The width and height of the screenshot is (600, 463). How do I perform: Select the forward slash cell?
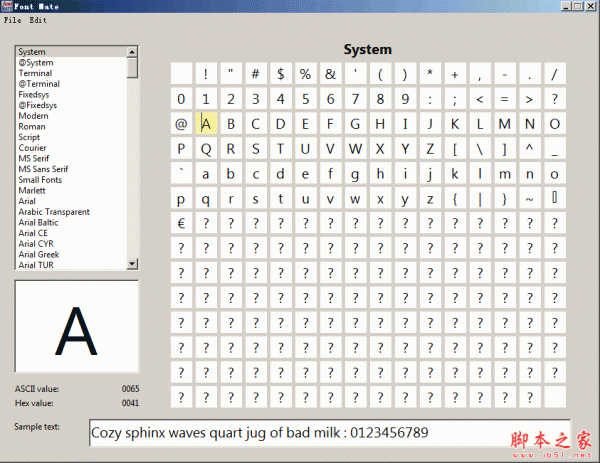(554, 73)
